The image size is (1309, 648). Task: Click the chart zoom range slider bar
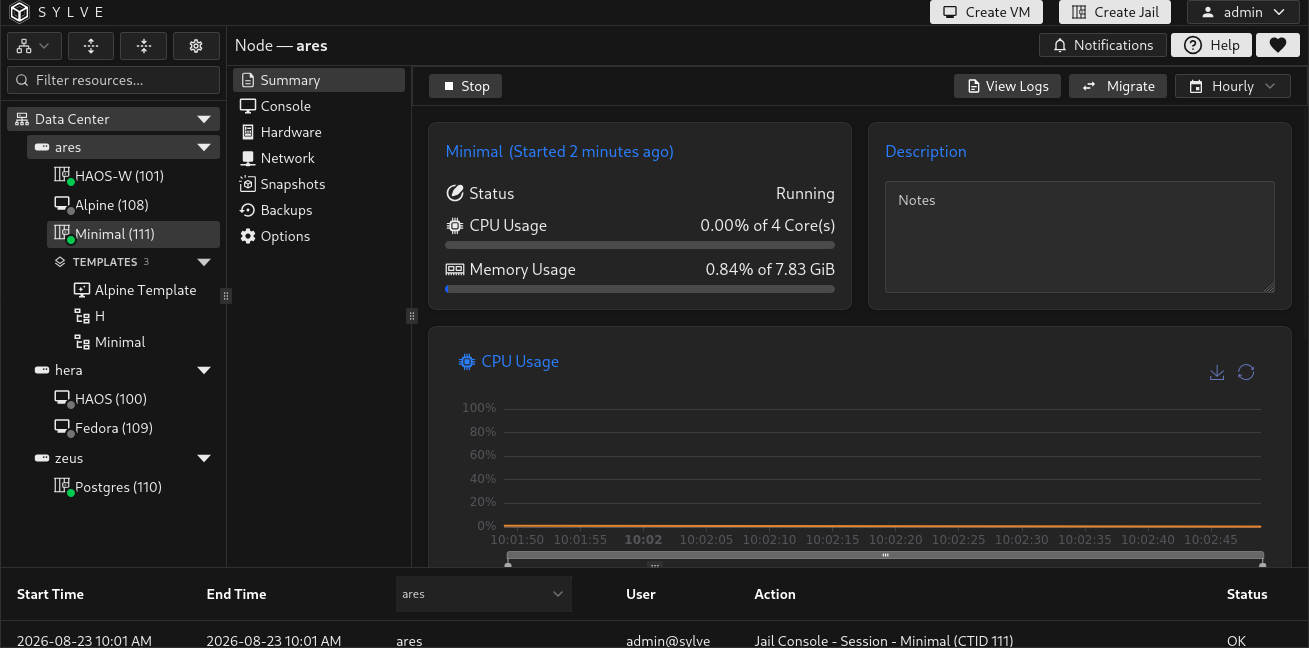point(885,555)
